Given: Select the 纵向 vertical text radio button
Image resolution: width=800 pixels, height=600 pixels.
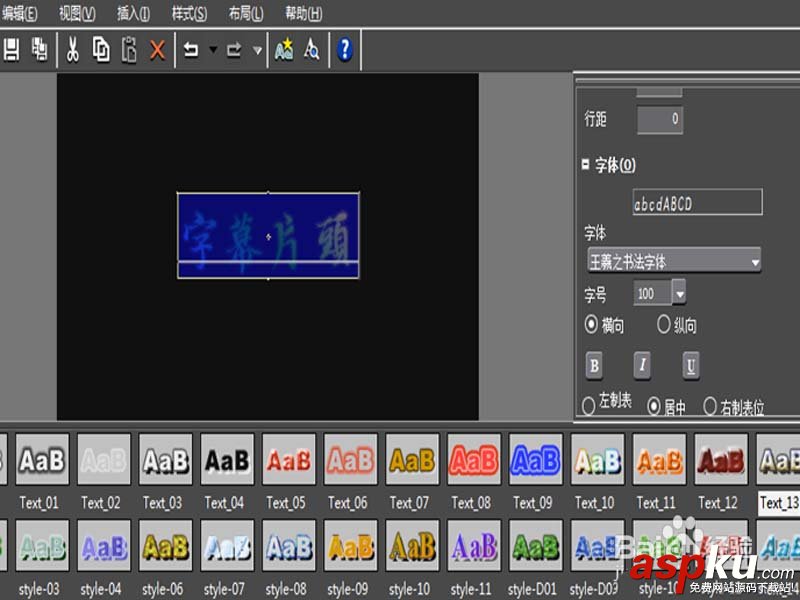Looking at the screenshot, I should coord(663,326).
